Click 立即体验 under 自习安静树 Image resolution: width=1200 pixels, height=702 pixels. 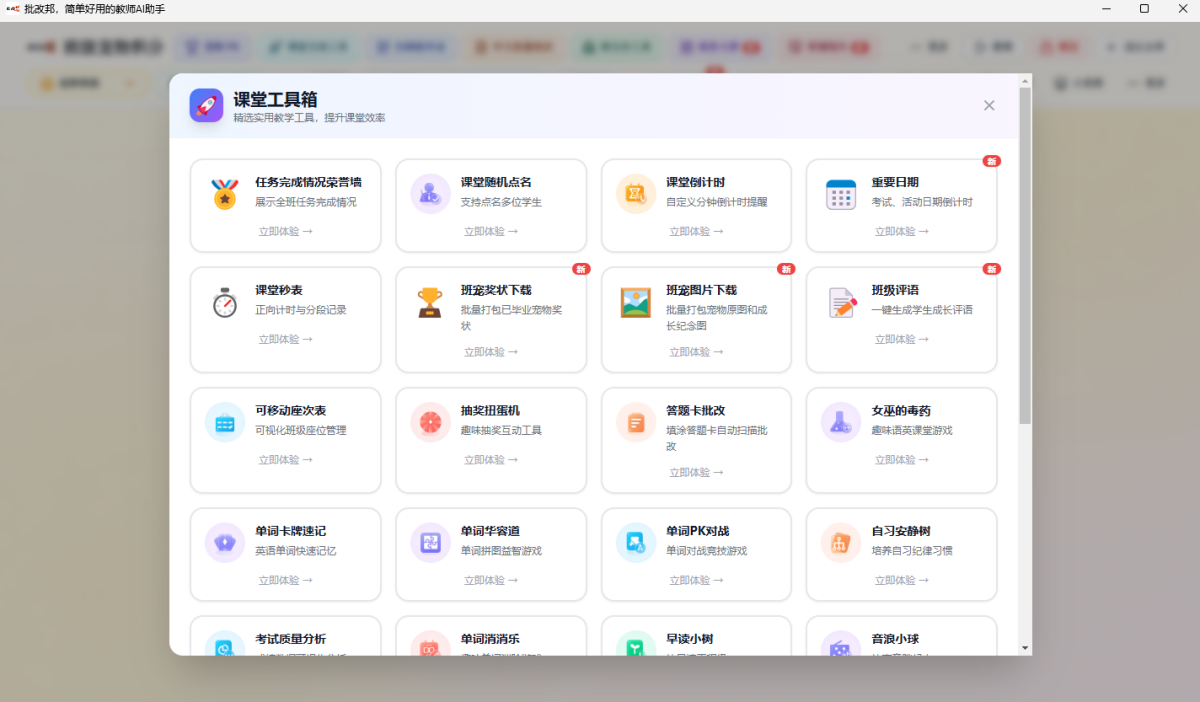(x=902, y=580)
